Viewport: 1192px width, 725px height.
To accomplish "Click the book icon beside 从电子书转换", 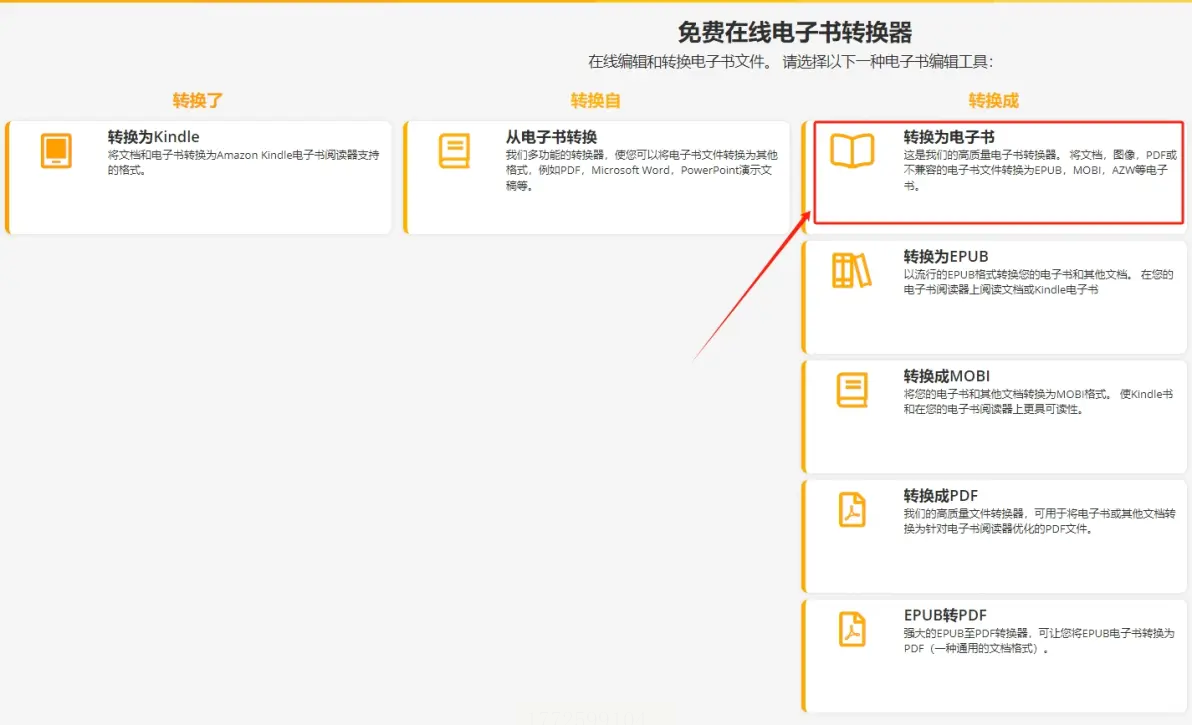I will (x=455, y=150).
